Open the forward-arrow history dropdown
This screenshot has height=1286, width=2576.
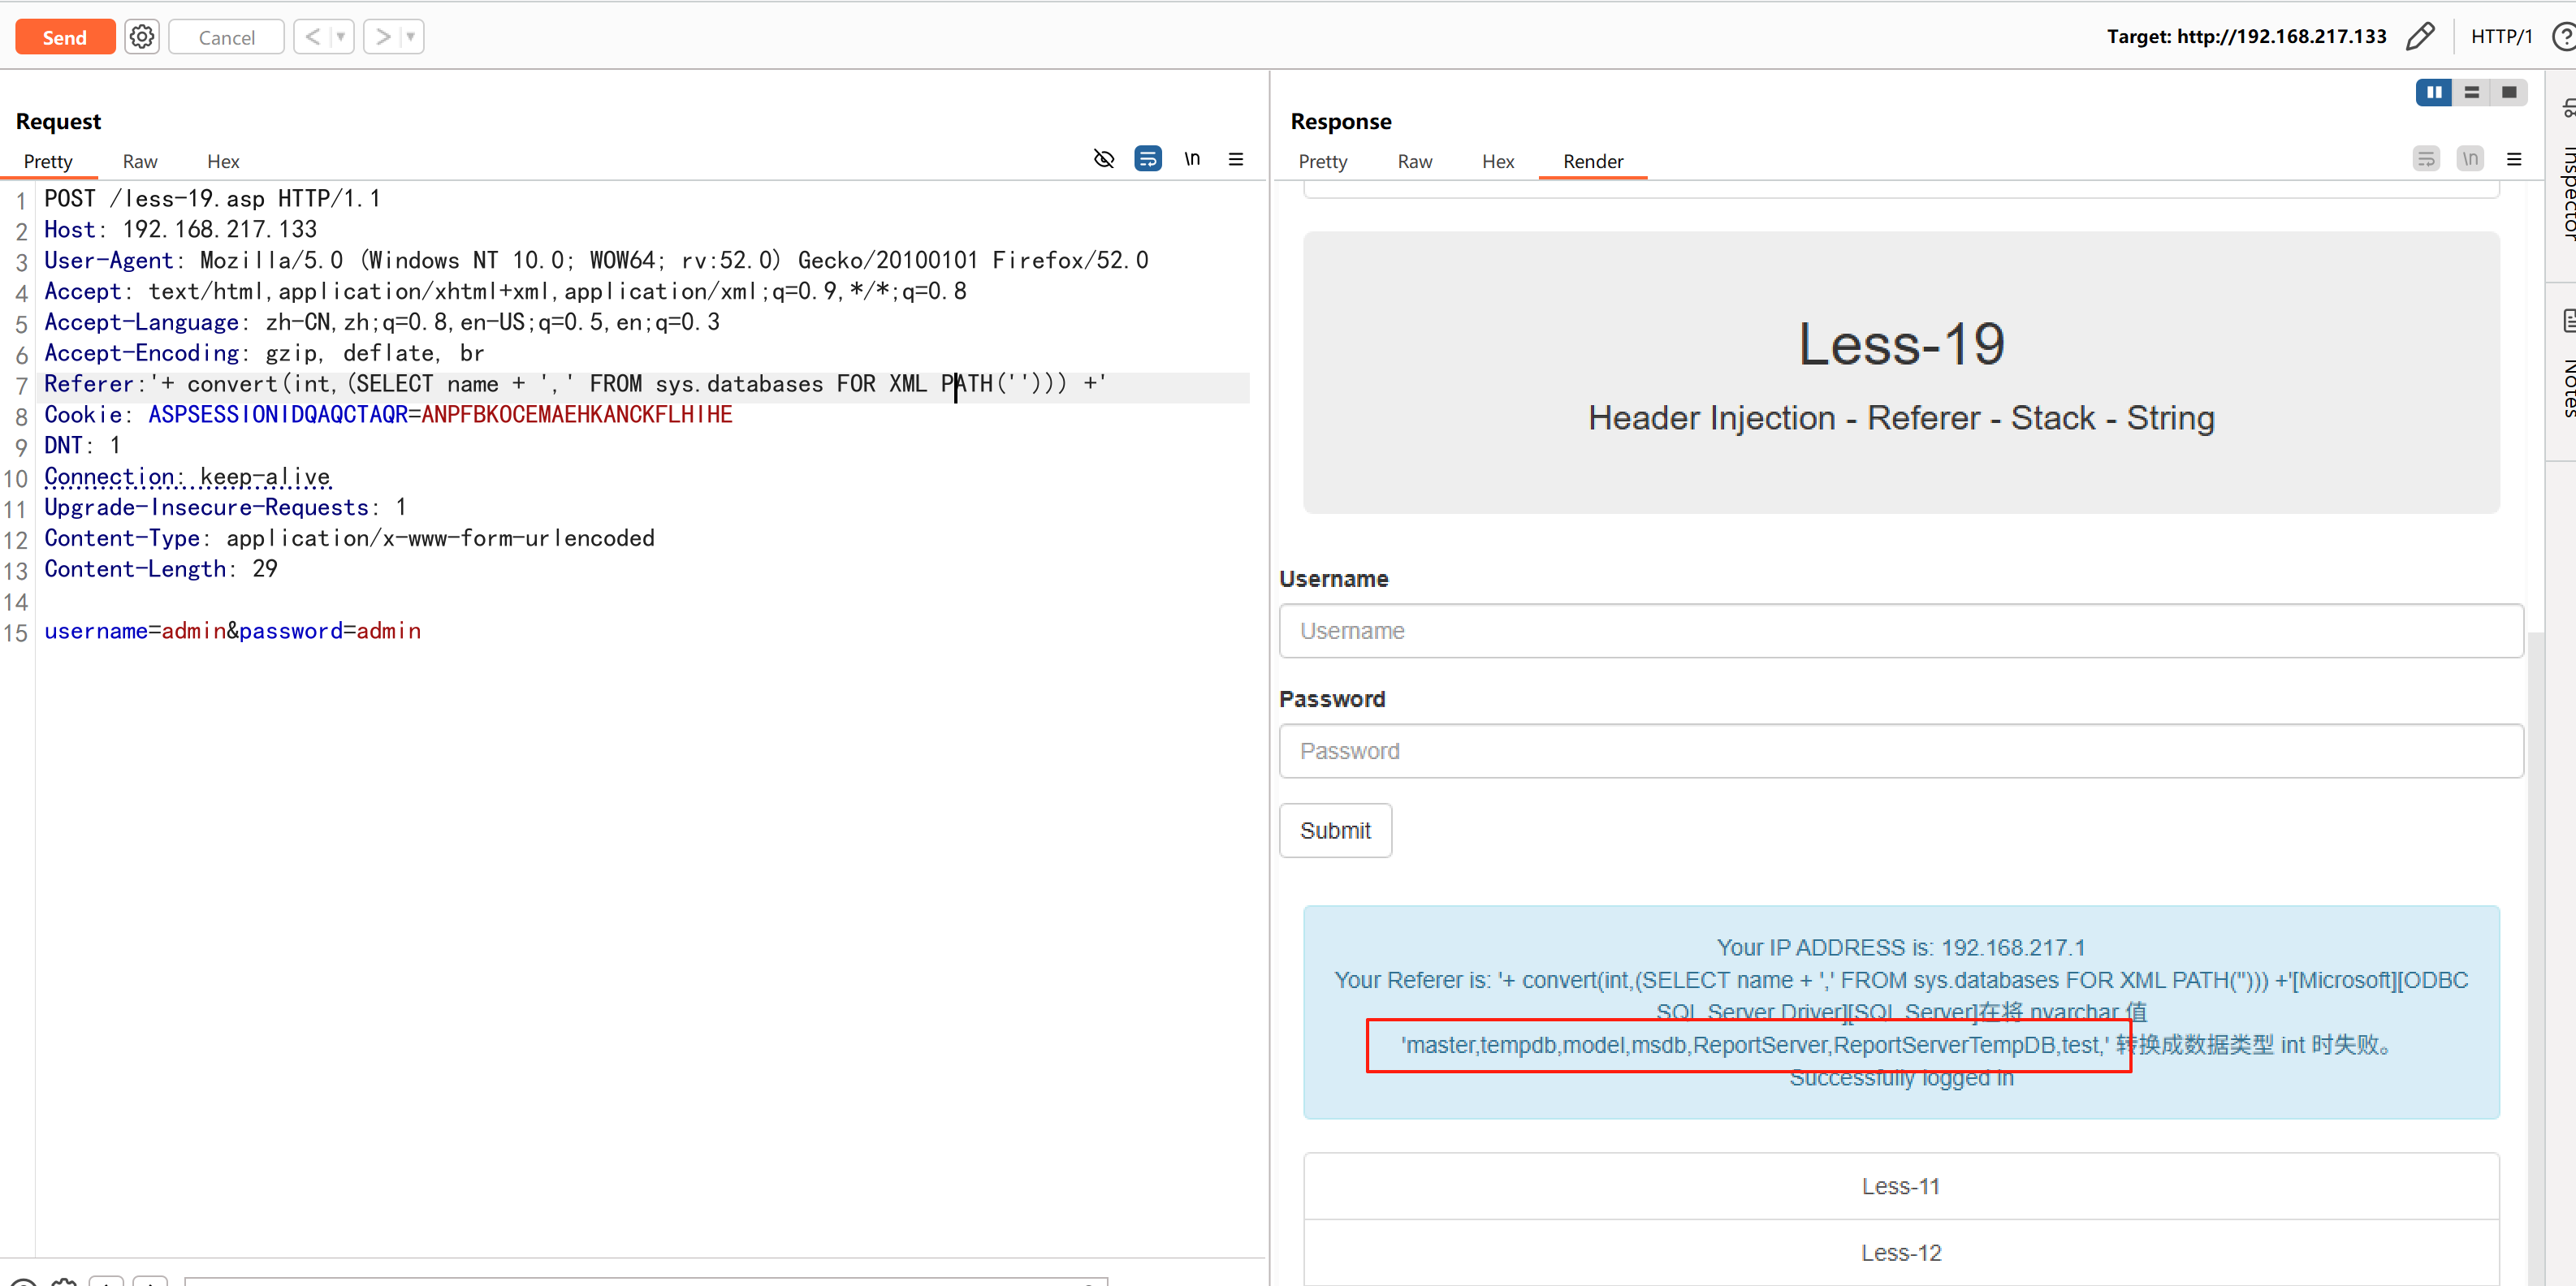coord(409,36)
